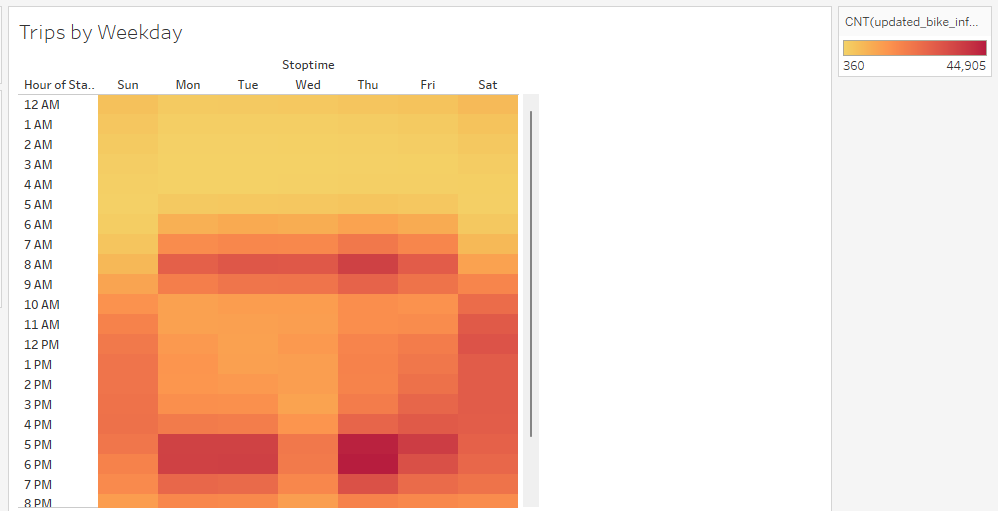Image resolution: width=998 pixels, height=511 pixels.
Task: Click the 7 AM row label
Action: click(38, 244)
